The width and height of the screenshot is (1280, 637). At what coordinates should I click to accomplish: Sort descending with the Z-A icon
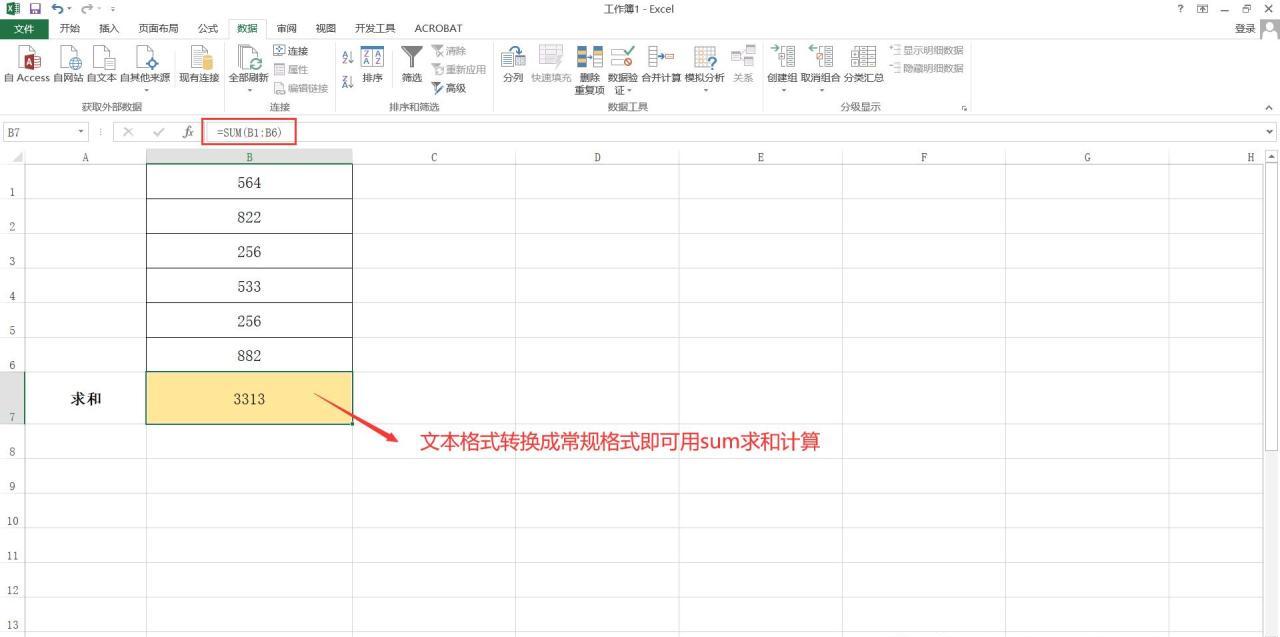tap(347, 81)
